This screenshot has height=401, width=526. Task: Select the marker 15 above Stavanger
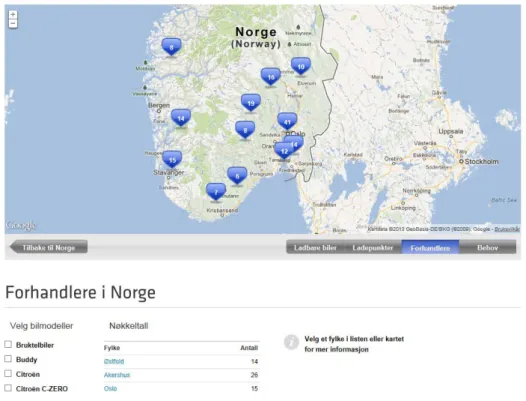(x=172, y=160)
